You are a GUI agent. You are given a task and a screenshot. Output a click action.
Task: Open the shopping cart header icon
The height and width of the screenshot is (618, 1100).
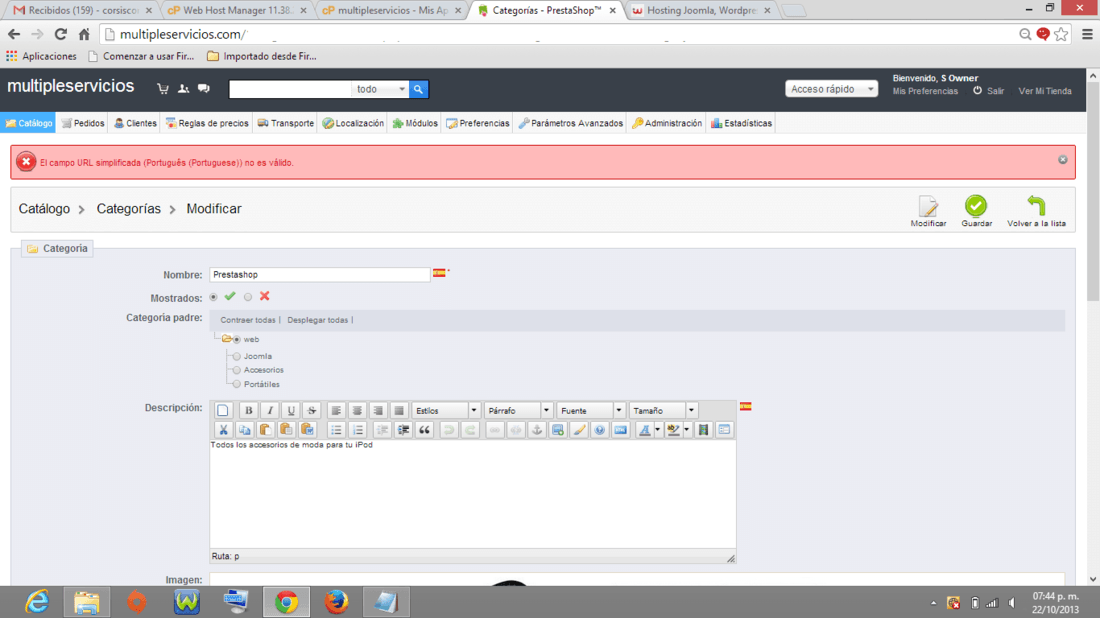[163, 88]
